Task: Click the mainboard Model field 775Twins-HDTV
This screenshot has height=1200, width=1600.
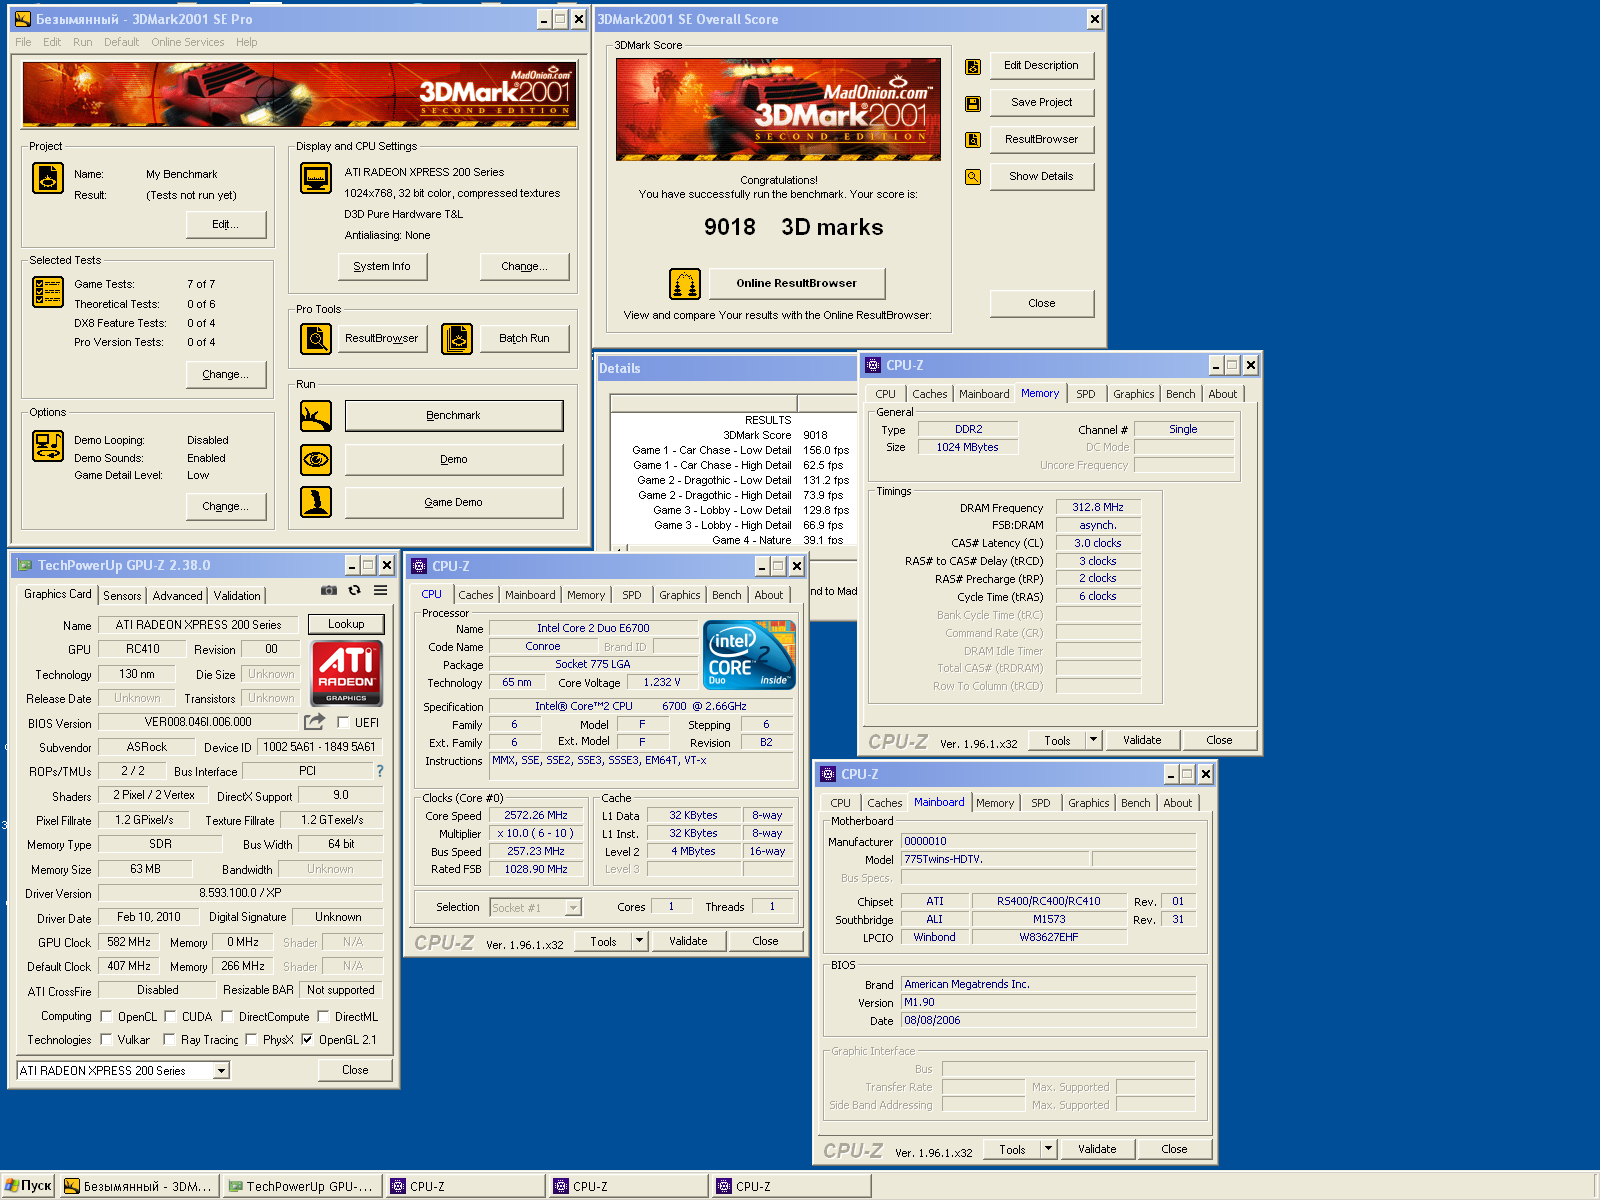Action: pos(995,859)
